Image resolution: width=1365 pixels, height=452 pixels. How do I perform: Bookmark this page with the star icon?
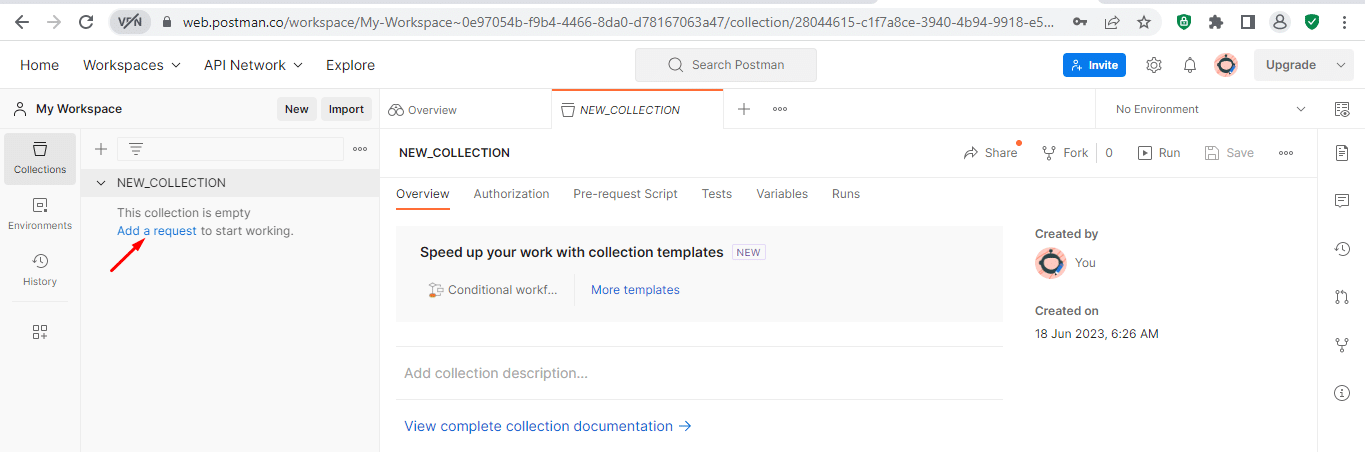[1144, 21]
